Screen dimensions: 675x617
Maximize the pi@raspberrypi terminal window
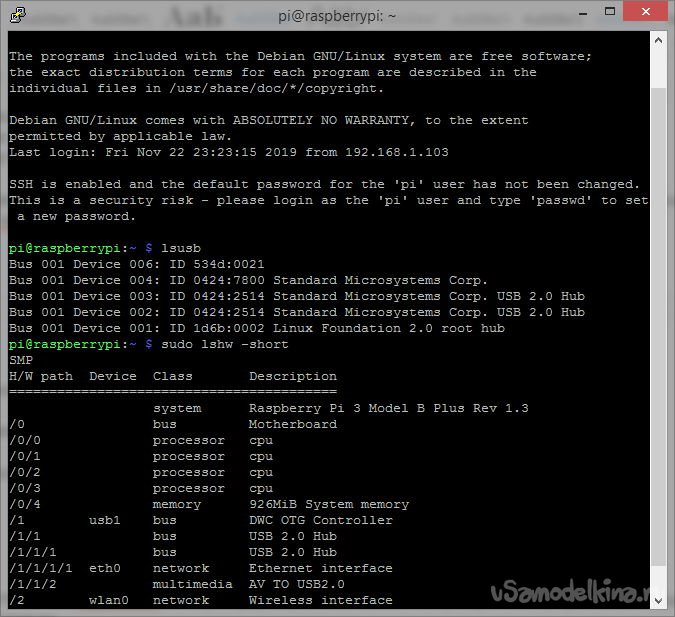pos(610,12)
